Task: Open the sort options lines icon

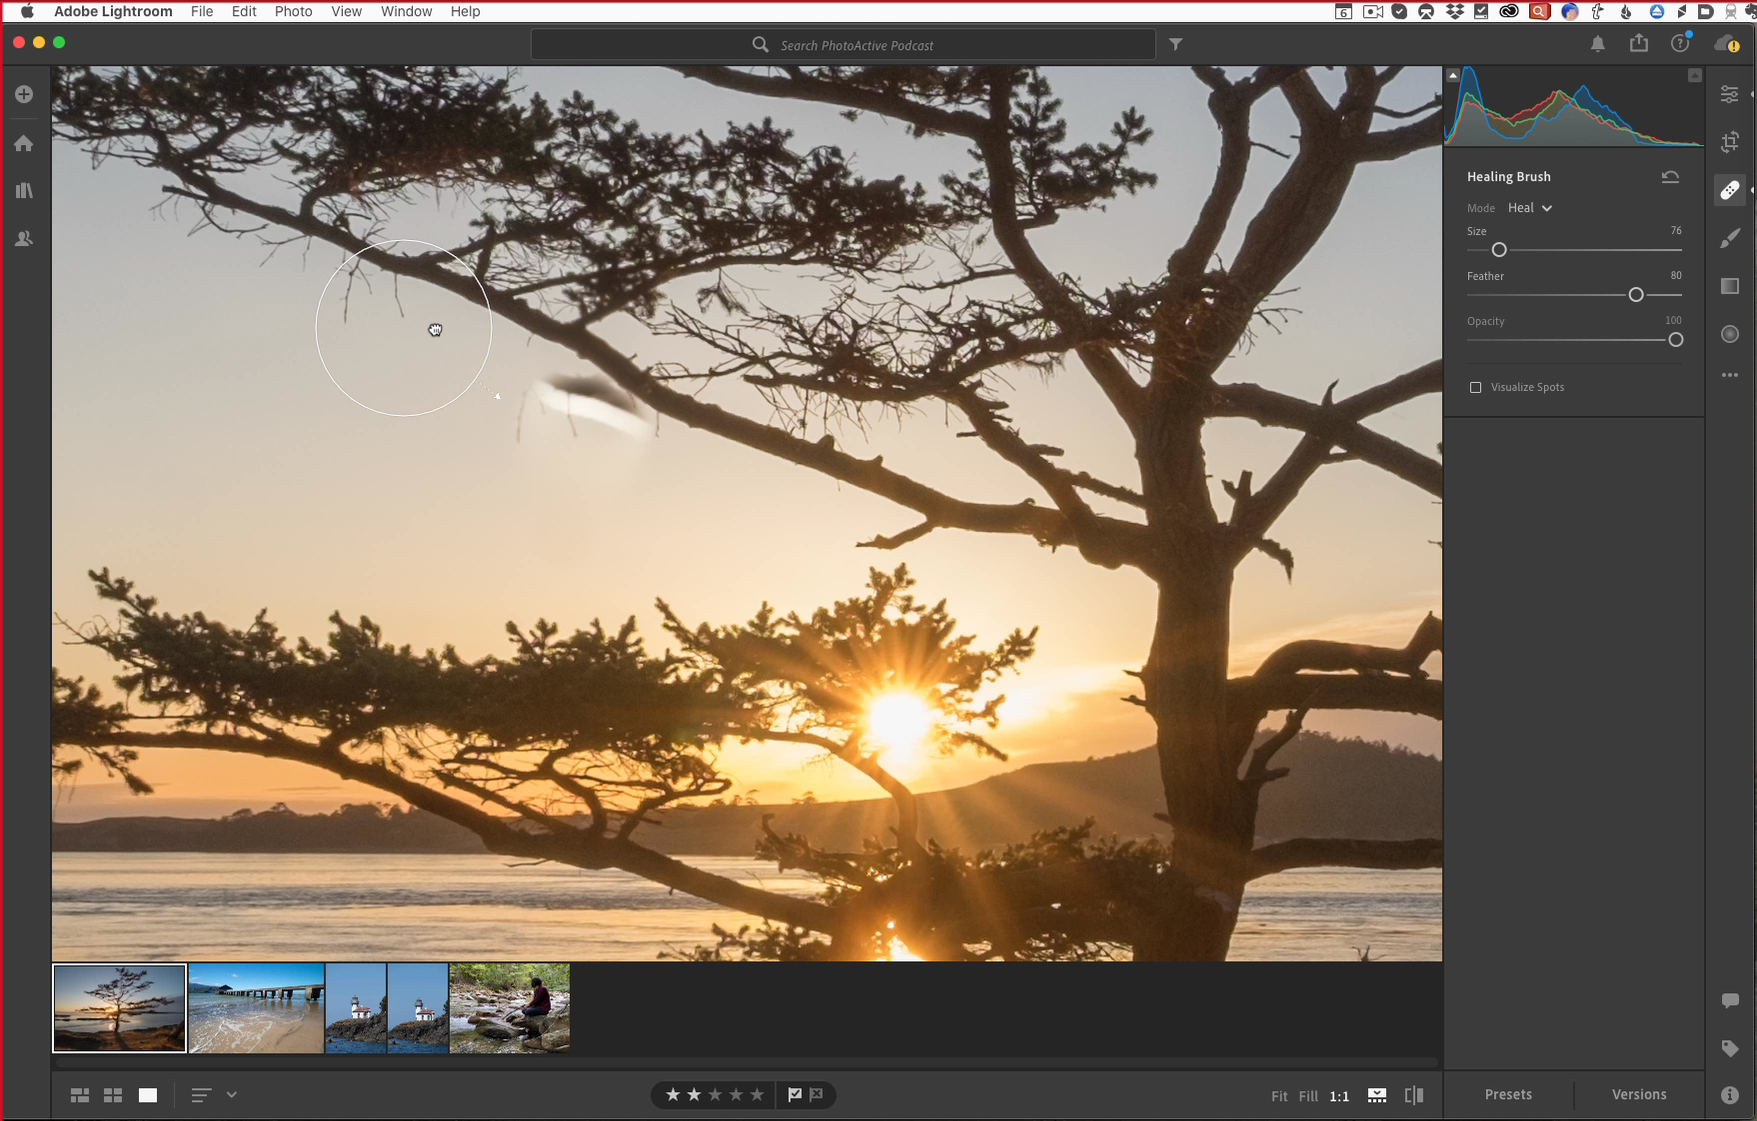Action: [x=200, y=1095]
